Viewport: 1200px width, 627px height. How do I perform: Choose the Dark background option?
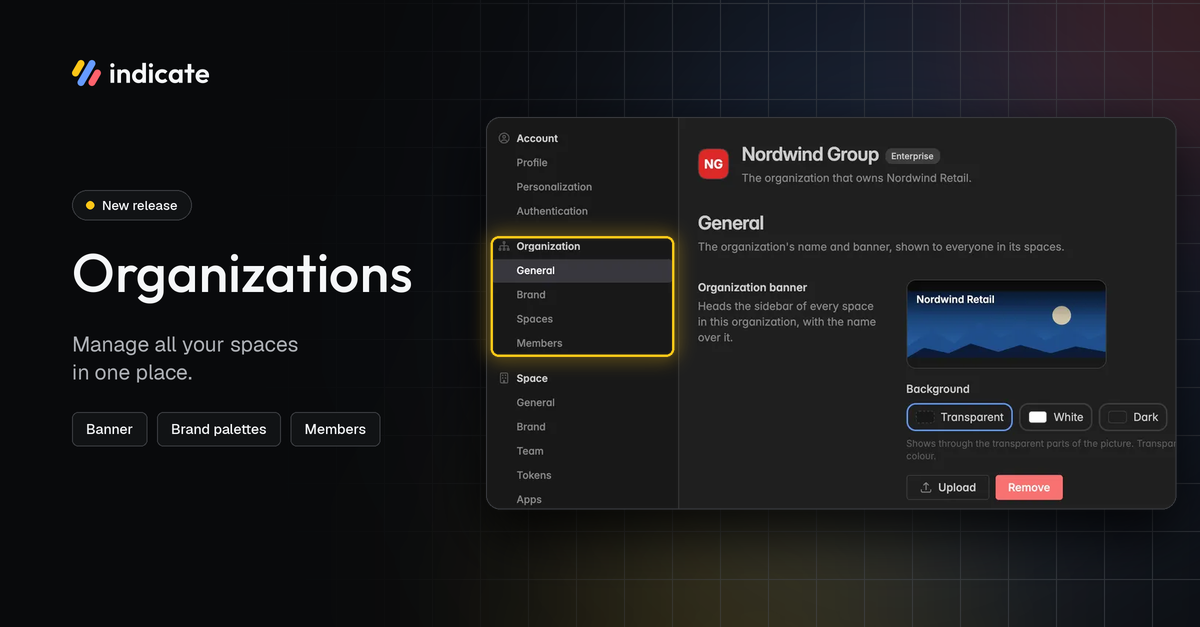point(1133,417)
